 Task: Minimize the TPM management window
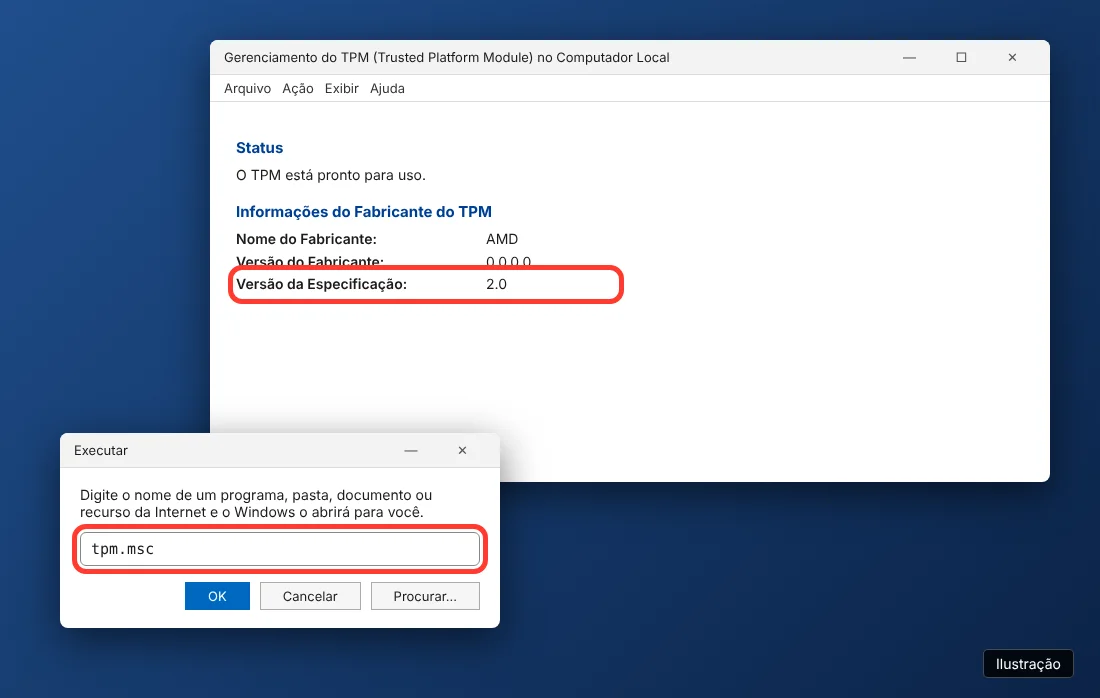tap(909, 58)
